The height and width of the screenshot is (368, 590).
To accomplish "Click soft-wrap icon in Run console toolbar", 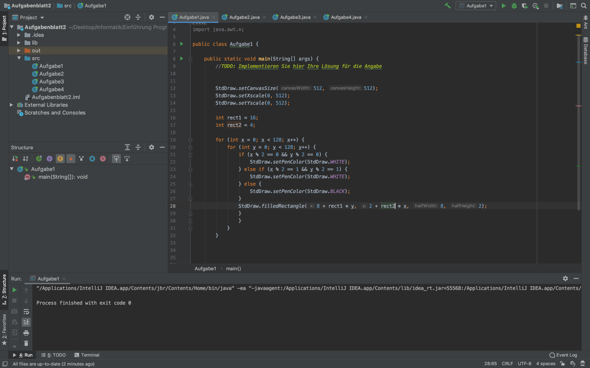I will coord(26,311).
